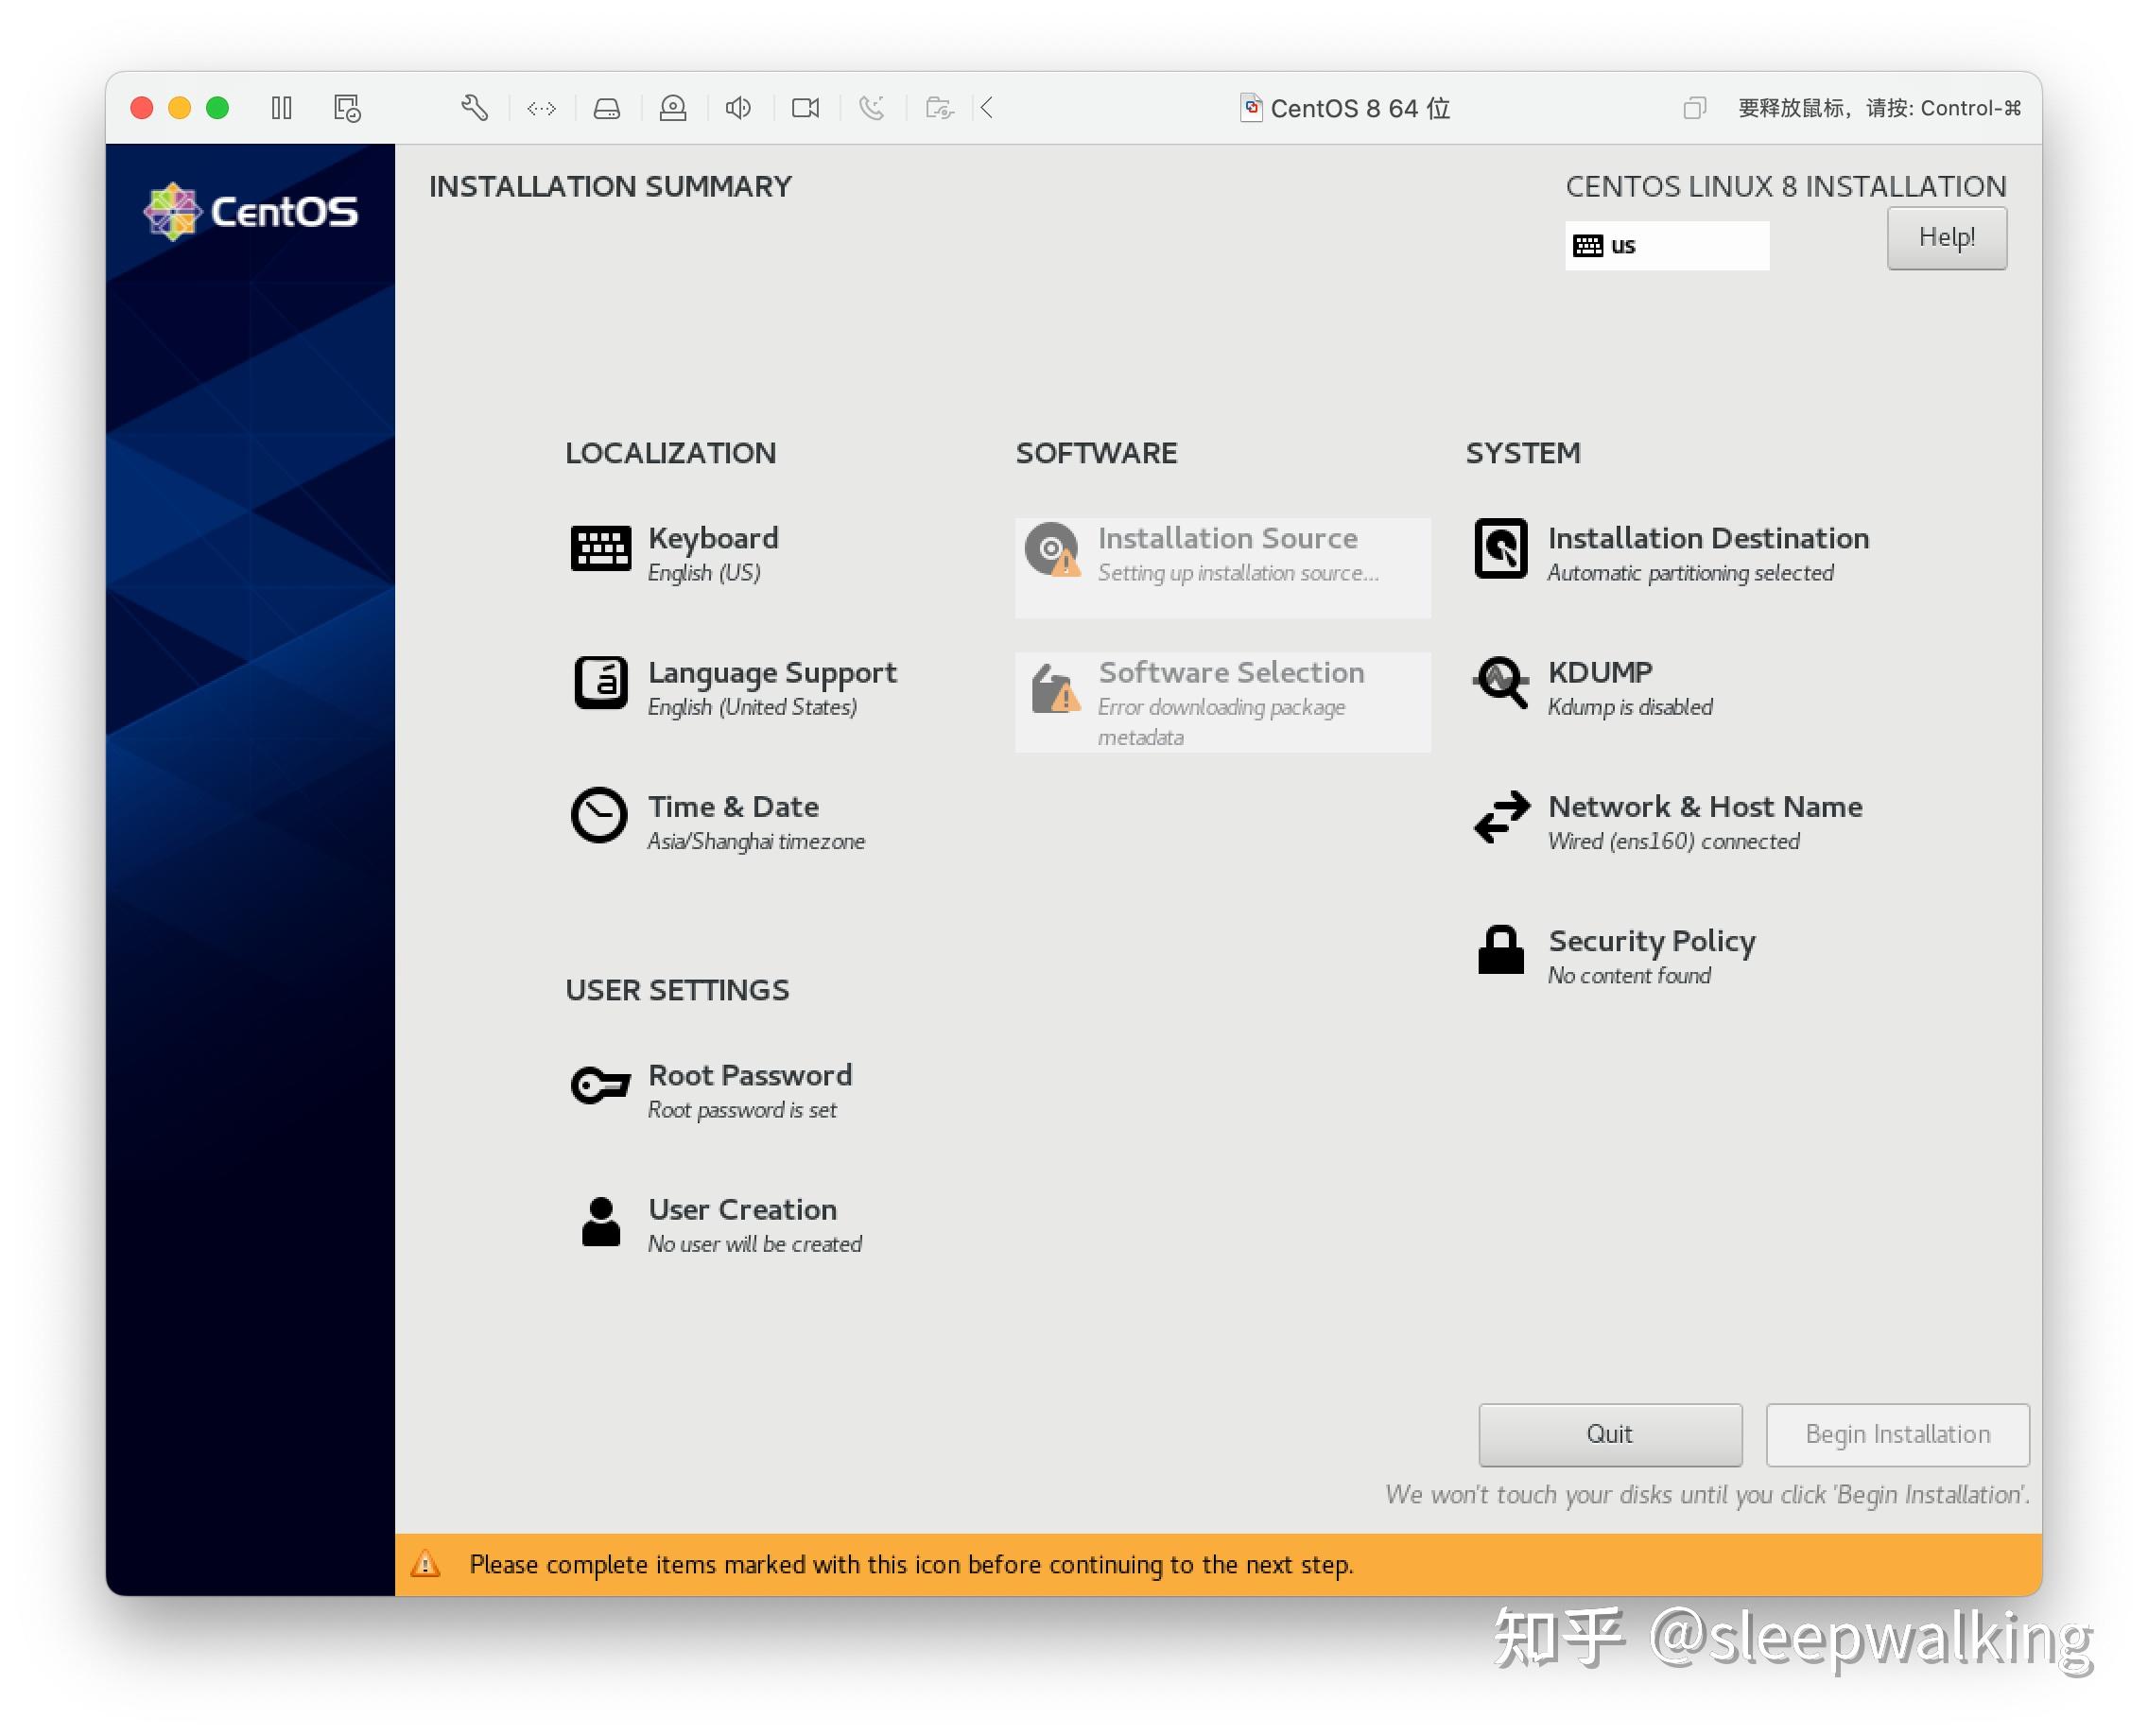Click the camera icon in toolbar
Image resolution: width=2148 pixels, height=1736 pixels.
(x=805, y=108)
